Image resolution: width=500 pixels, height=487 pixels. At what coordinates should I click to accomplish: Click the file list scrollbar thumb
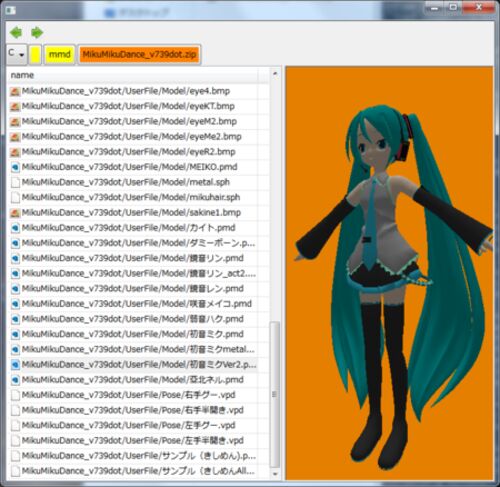tap(275, 394)
